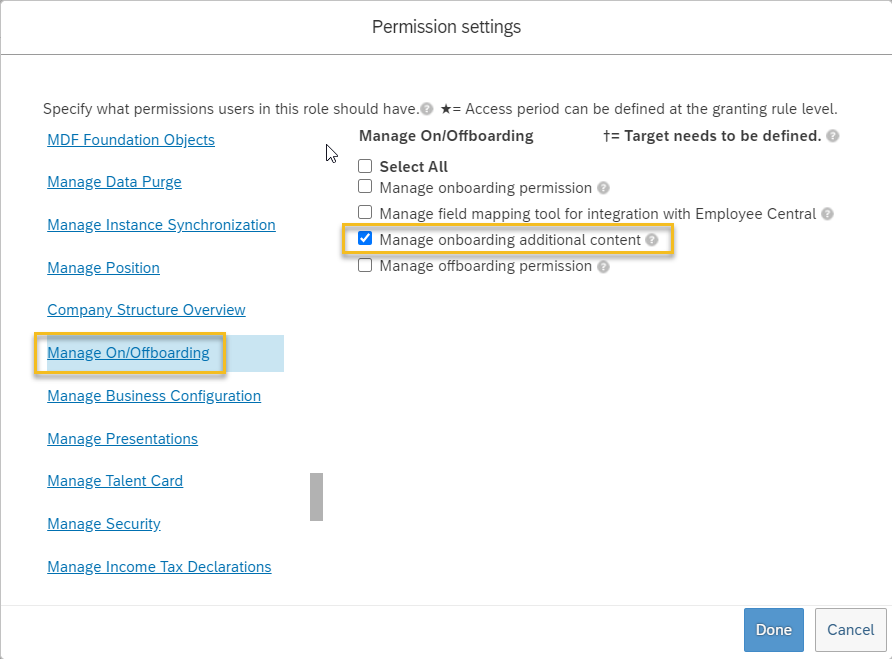Click help icon after 'Target needs to be defined'

point(833,136)
